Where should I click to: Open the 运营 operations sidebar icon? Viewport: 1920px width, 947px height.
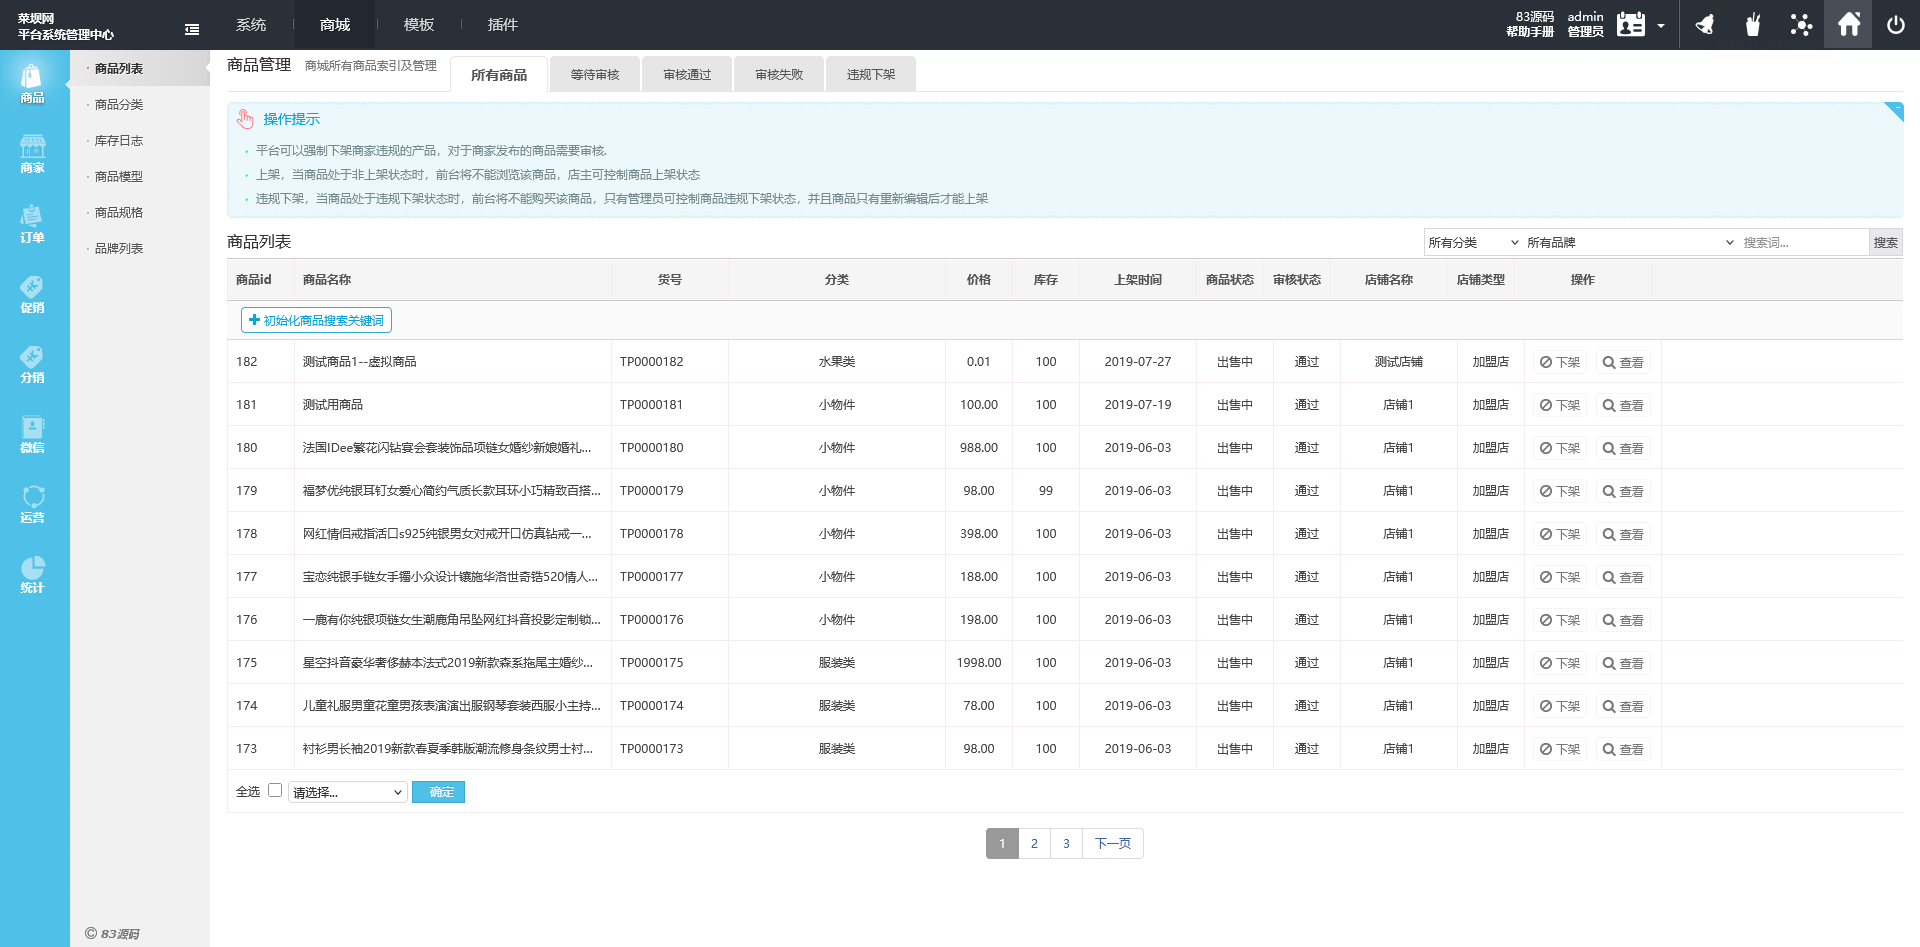point(32,504)
